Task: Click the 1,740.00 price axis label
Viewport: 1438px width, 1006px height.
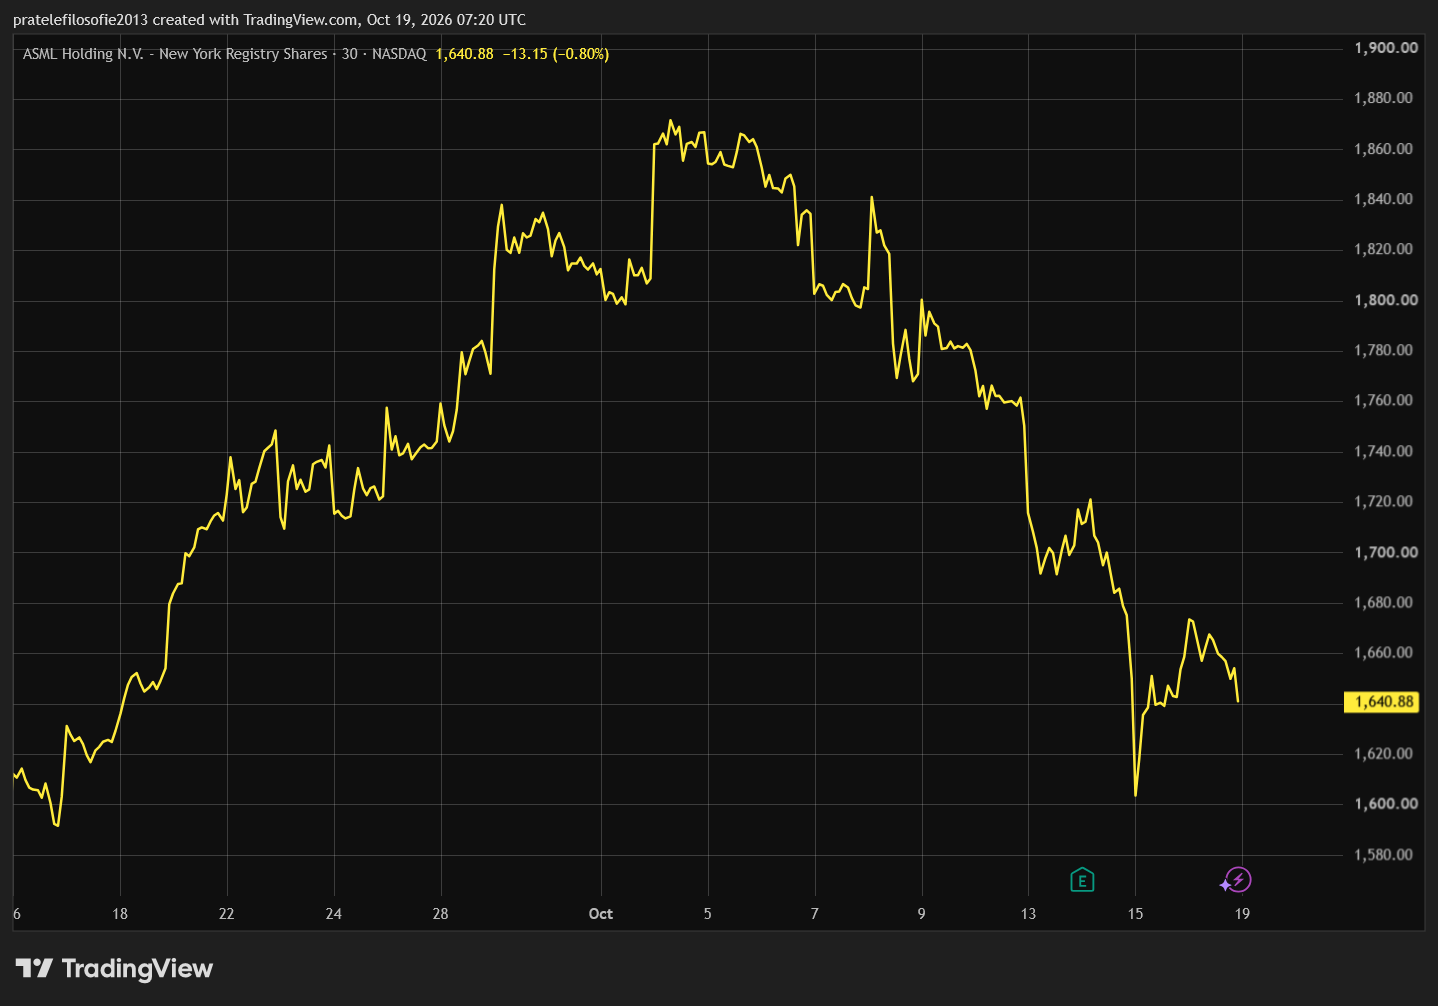Action: pyautogui.click(x=1383, y=451)
